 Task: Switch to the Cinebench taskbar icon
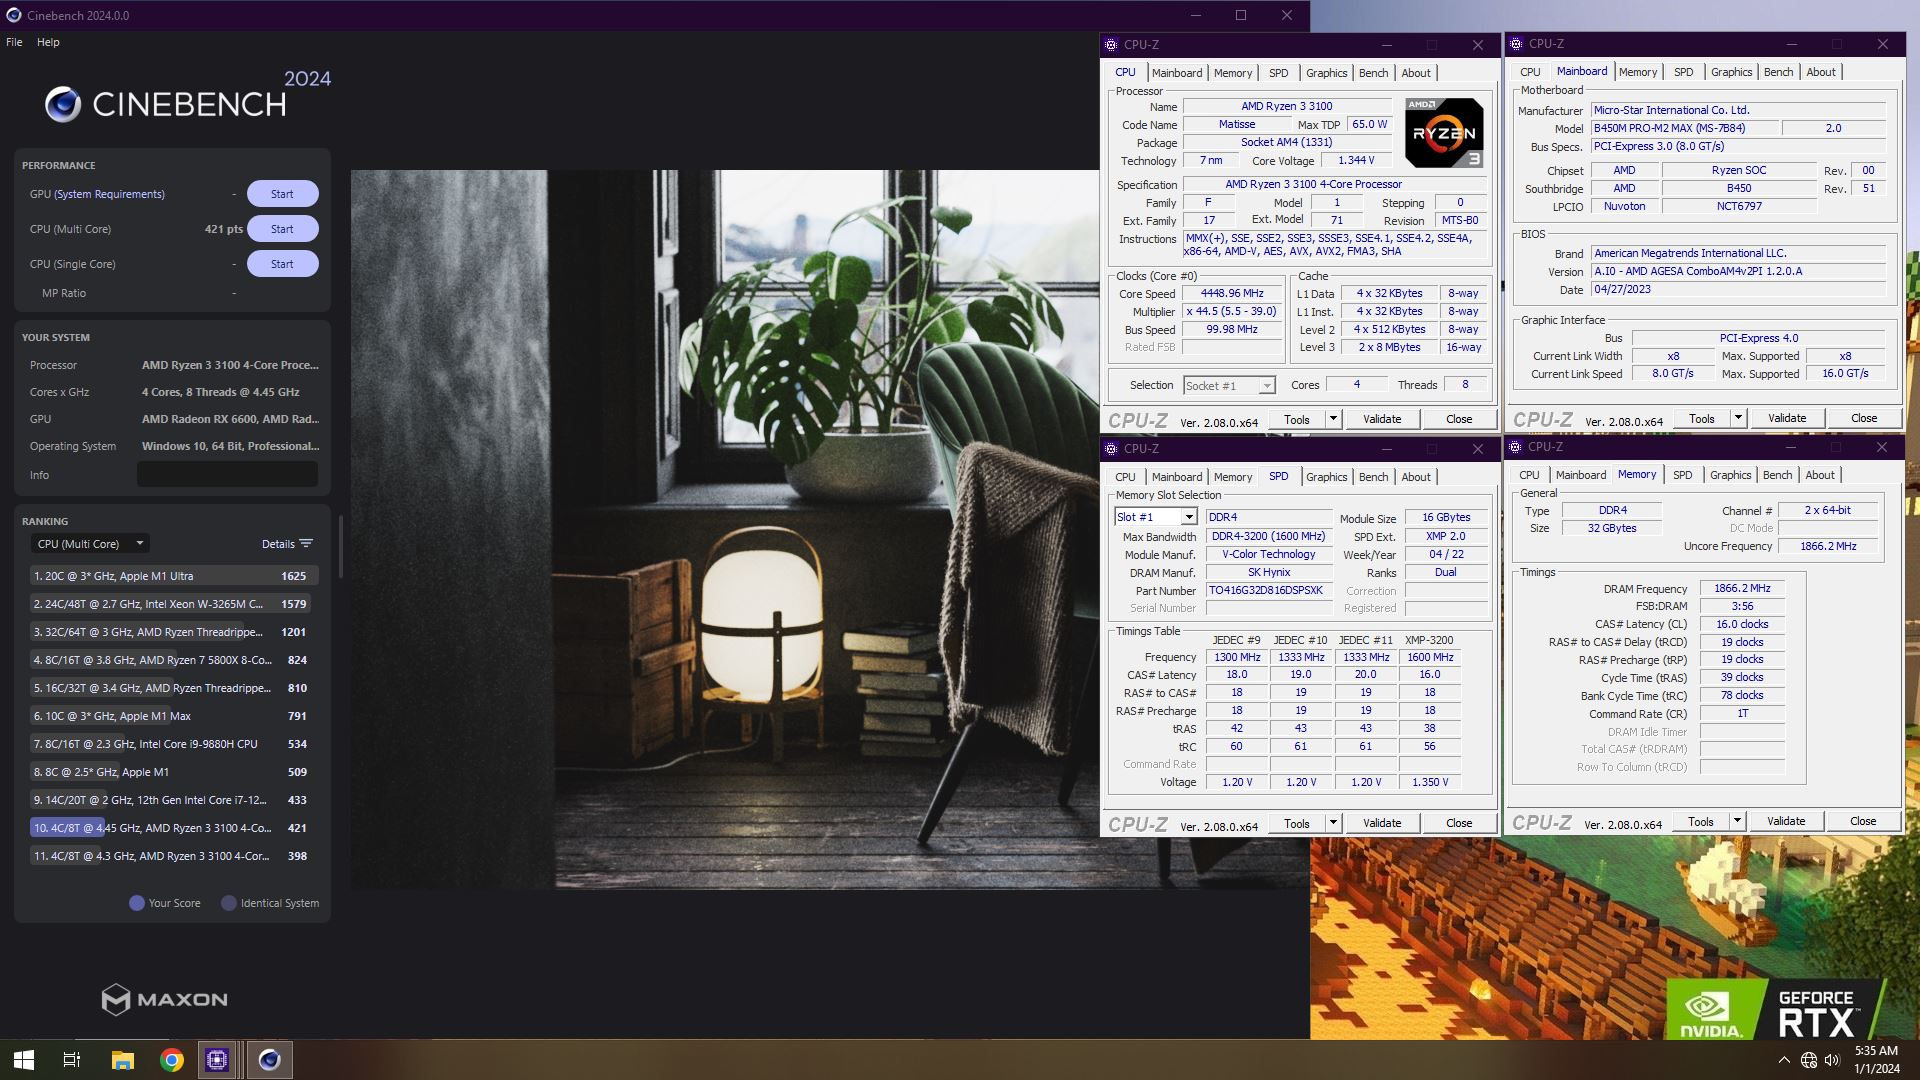pyautogui.click(x=269, y=1059)
